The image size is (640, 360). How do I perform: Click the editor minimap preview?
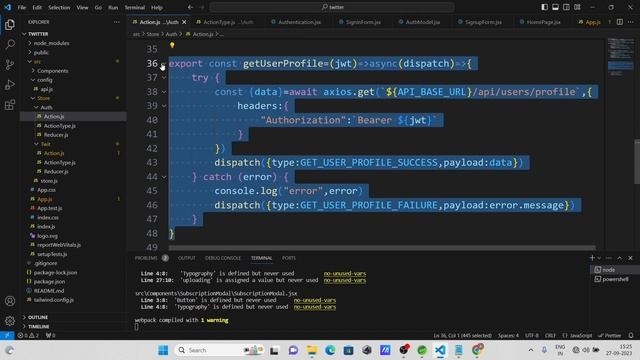(621, 57)
